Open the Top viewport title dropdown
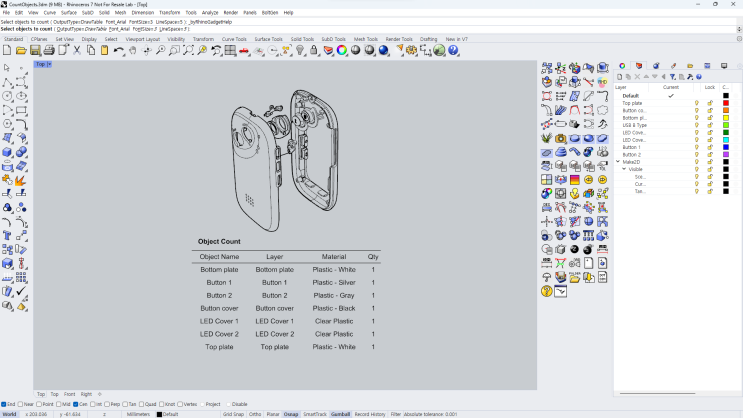The image size is (743, 418). 49,64
